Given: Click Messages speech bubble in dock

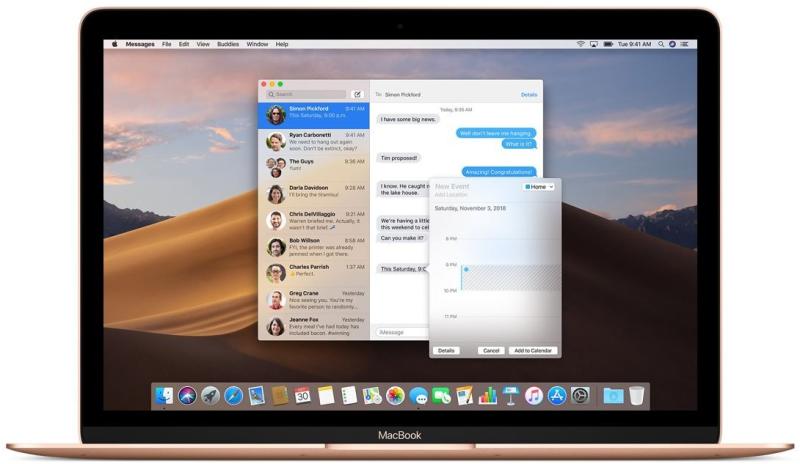Looking at the screenshot, I should (418, 396).
